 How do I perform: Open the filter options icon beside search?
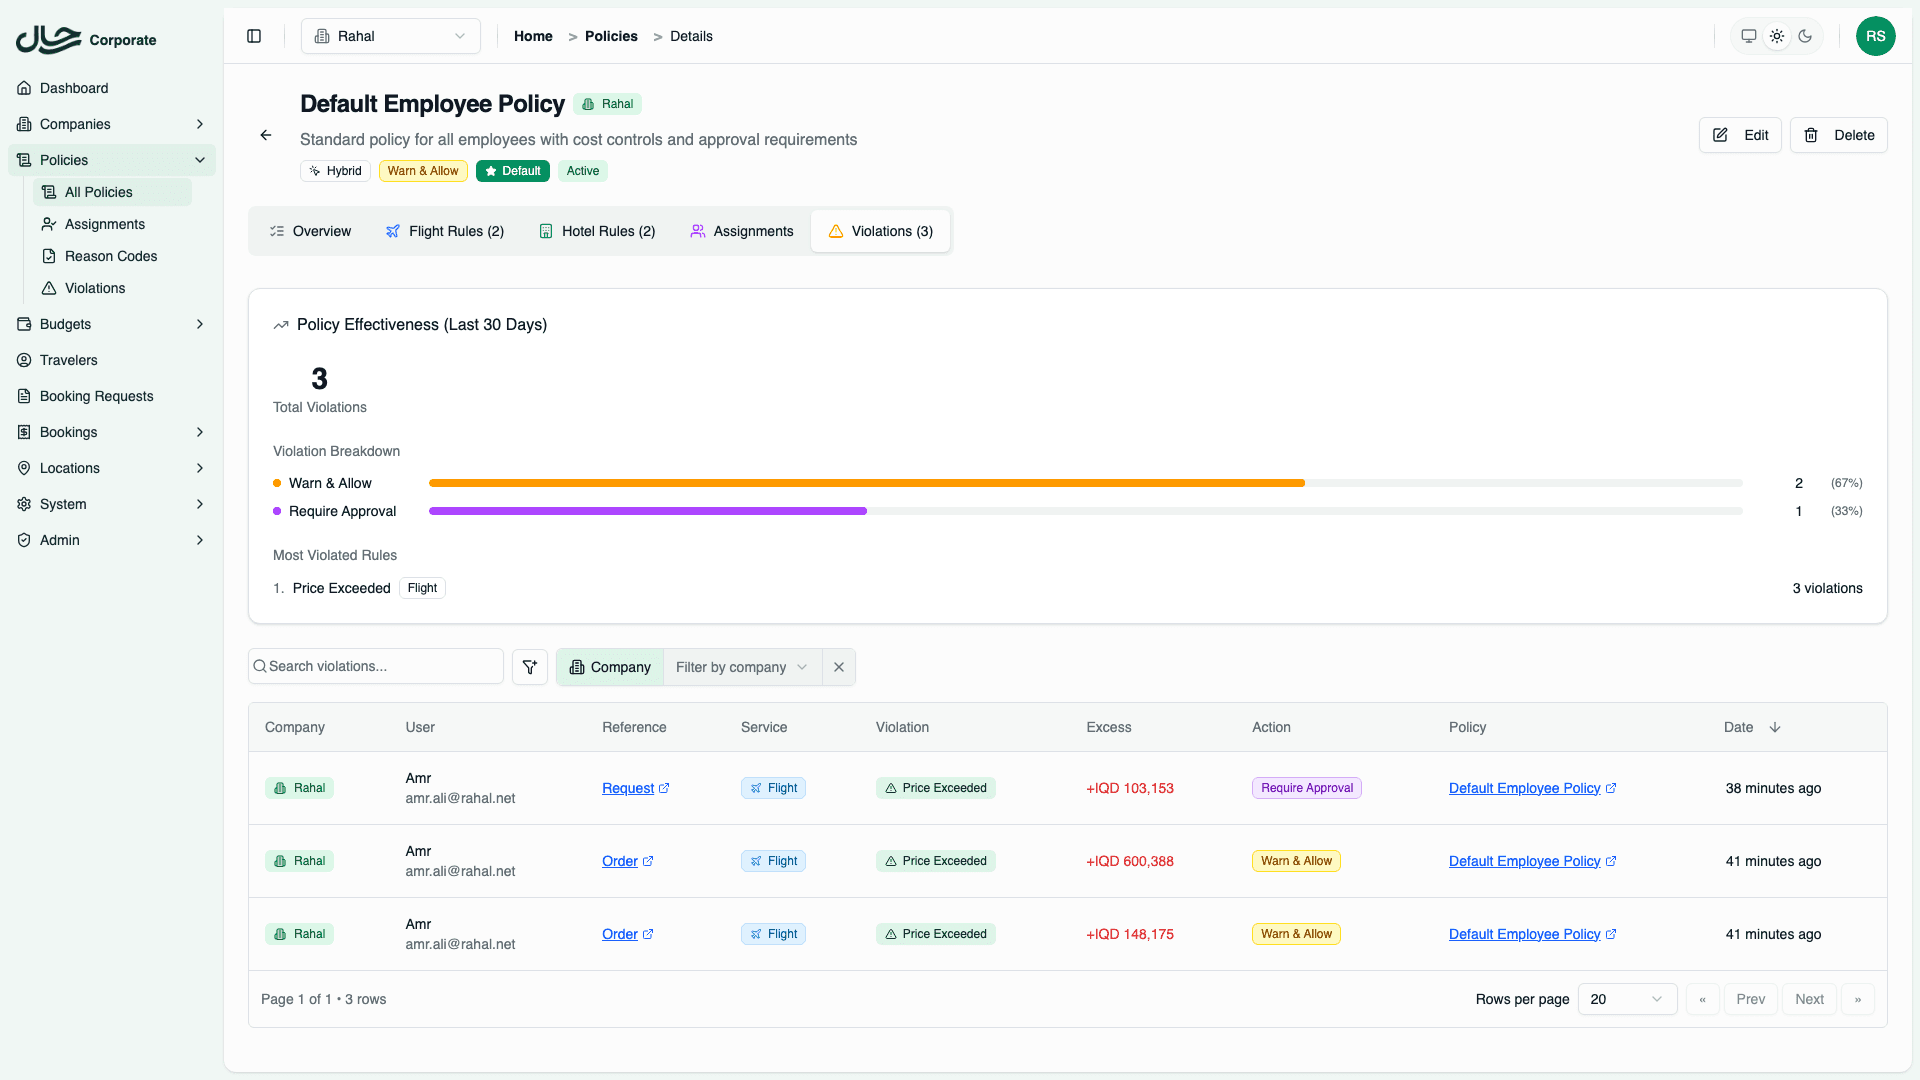(x=530, y=666)
